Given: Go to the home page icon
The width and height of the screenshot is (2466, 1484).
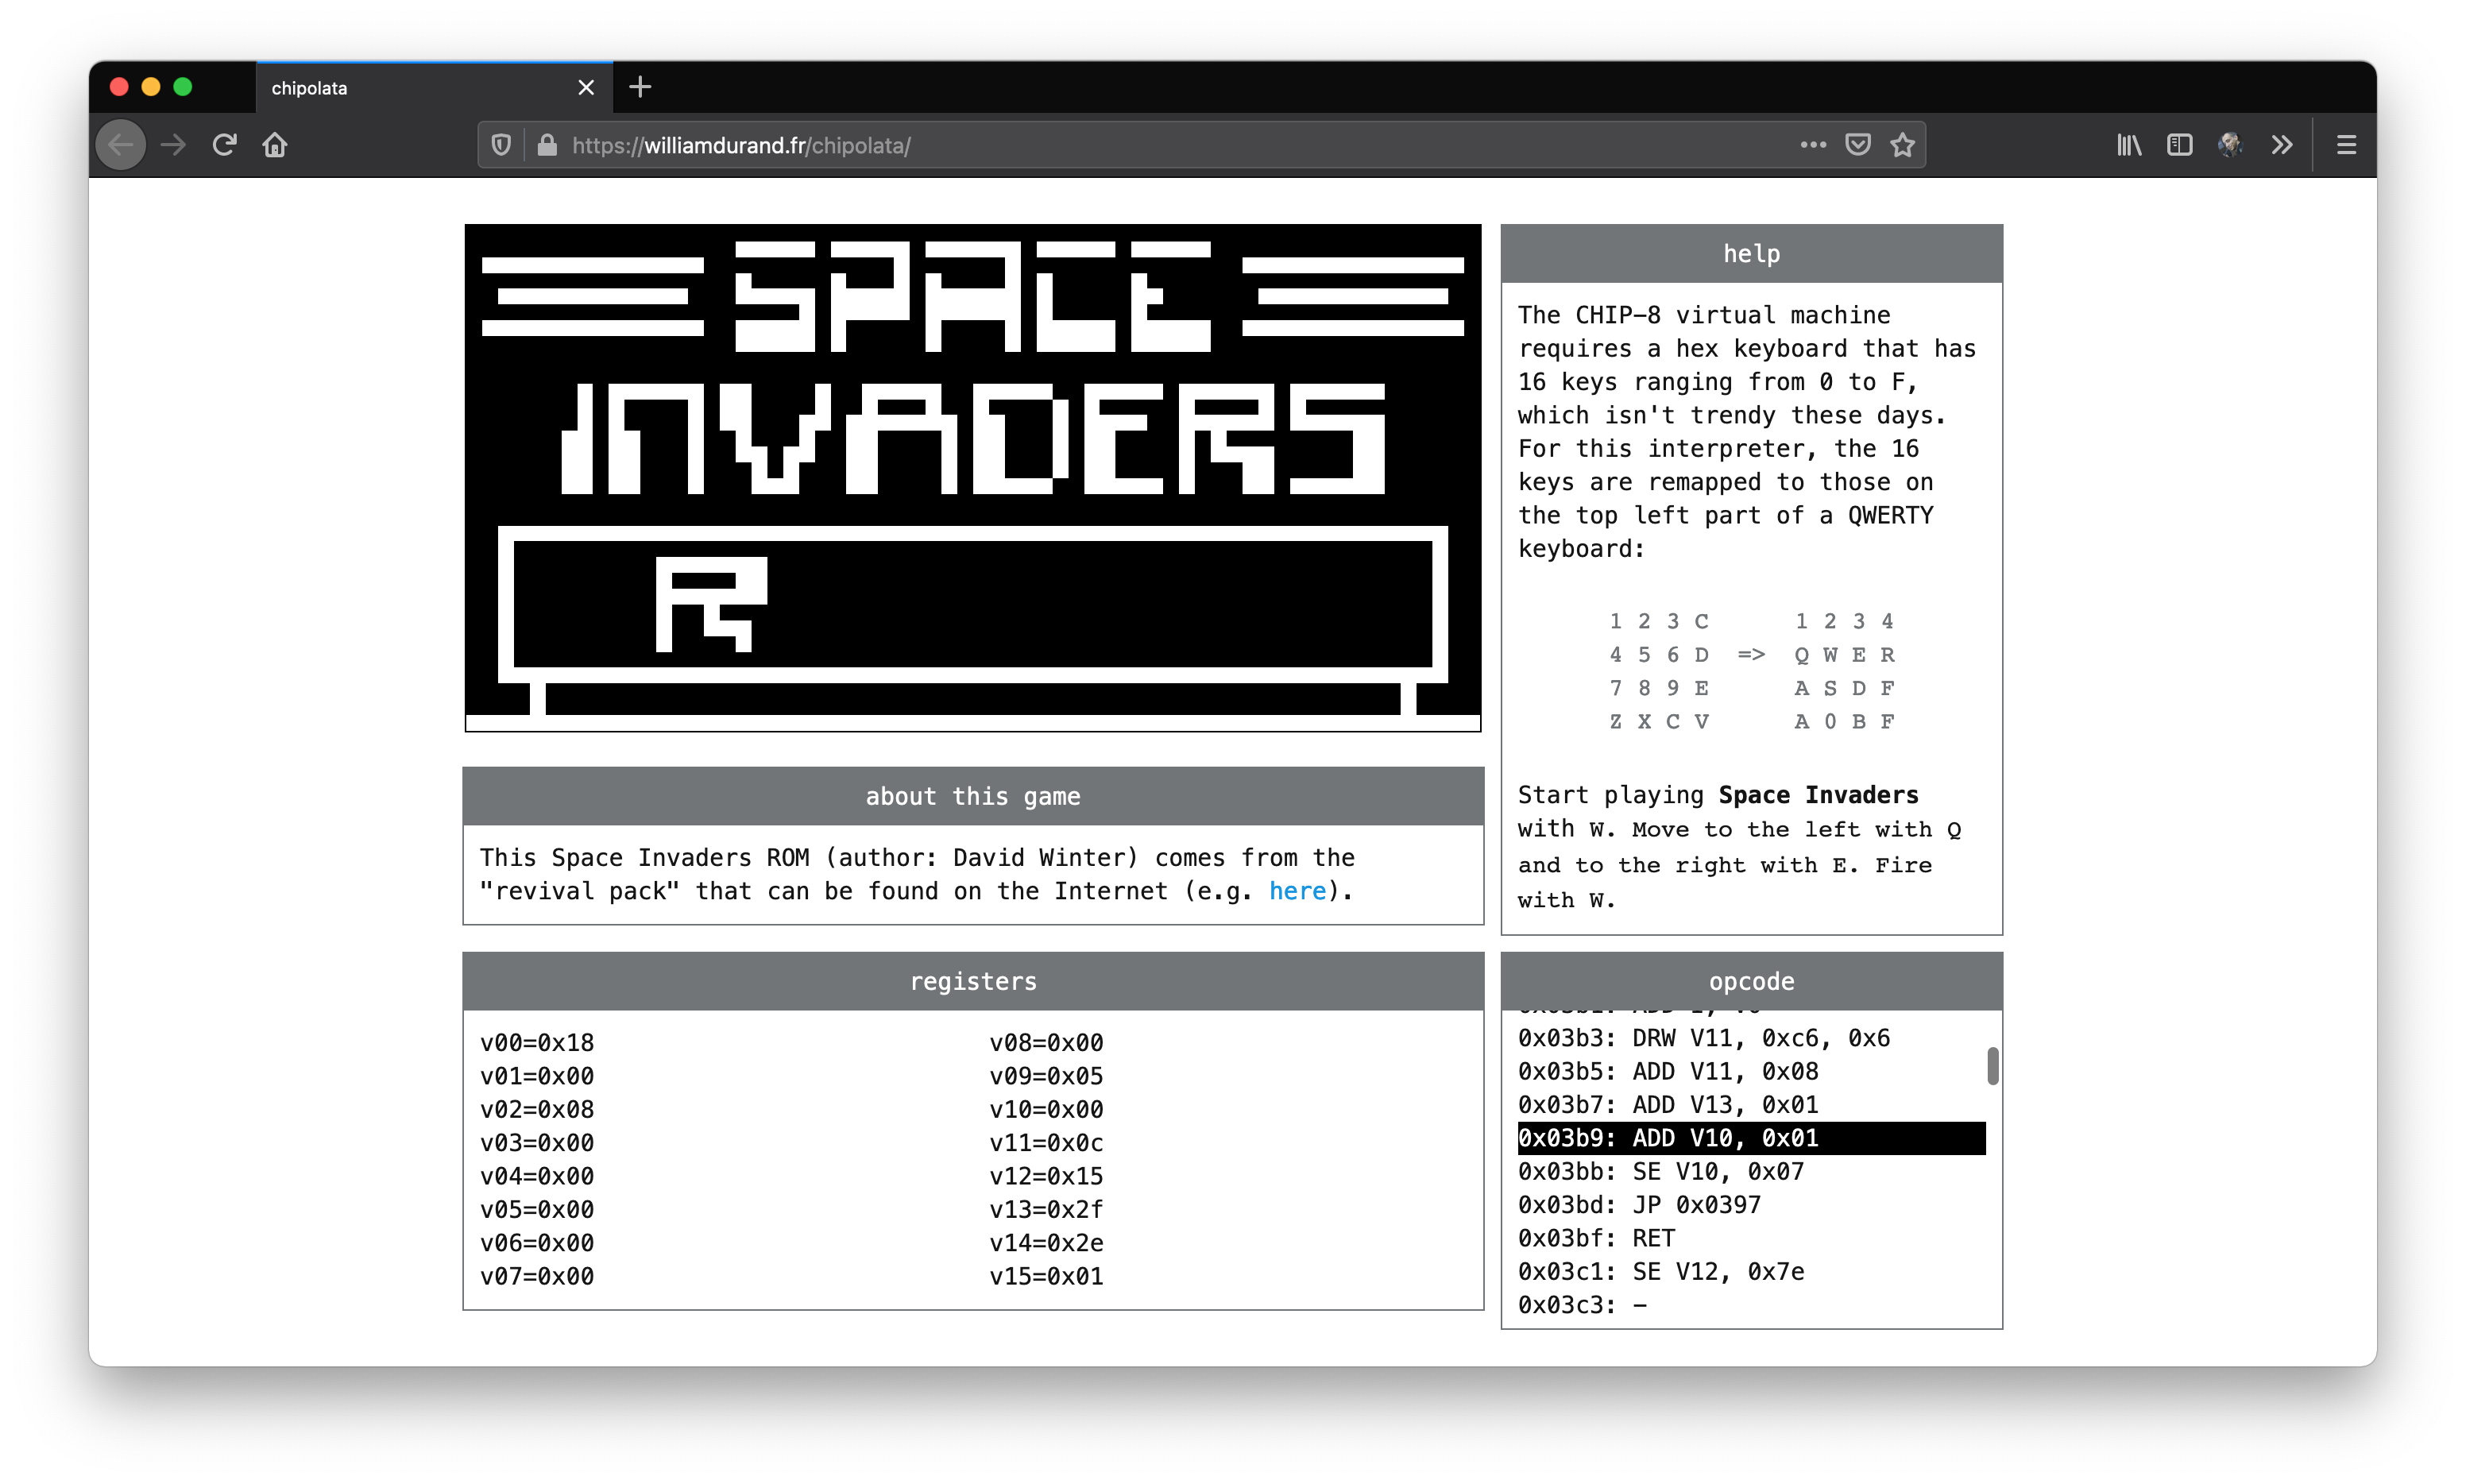Looking at the screenshot, I should pyautogui.click(x=275, y=145).
